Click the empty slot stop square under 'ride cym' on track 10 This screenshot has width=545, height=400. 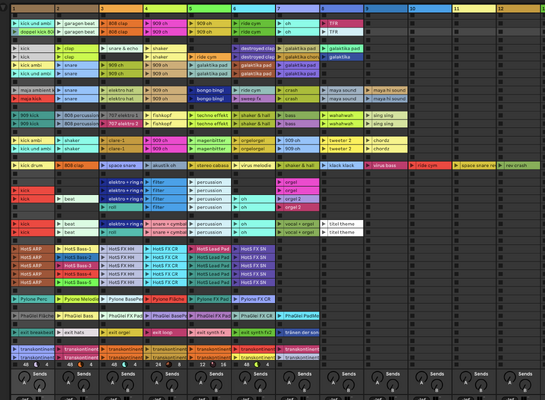tap(412, 174)
